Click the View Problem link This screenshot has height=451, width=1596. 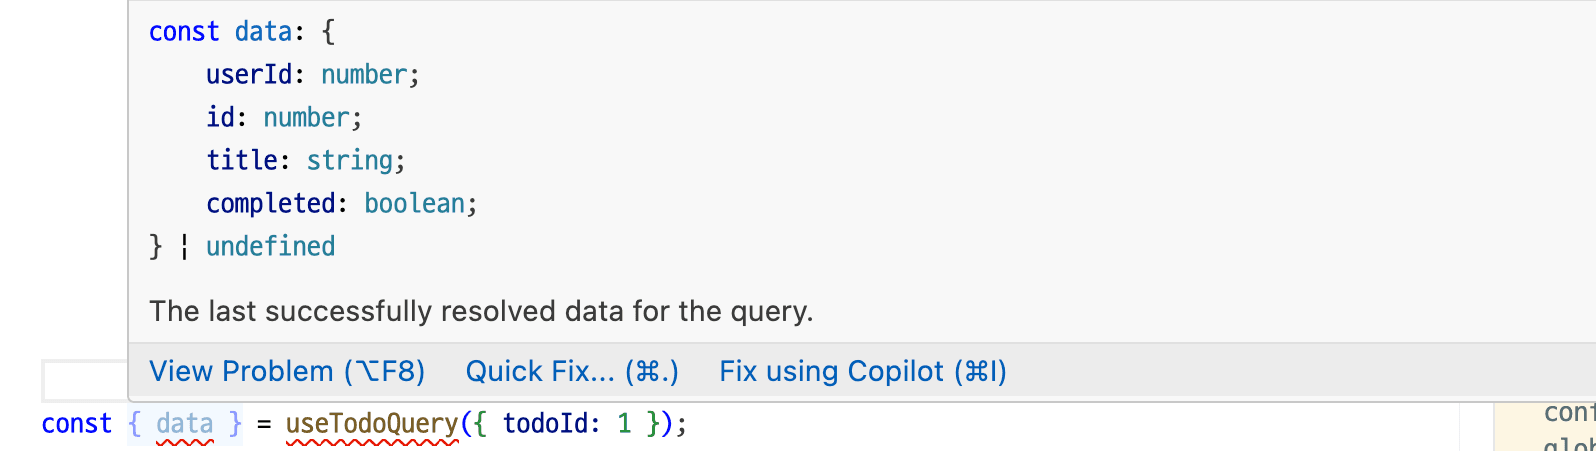click(287, 372)
